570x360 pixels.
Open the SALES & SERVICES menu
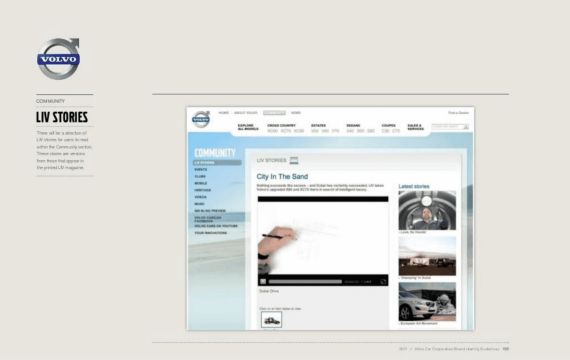pyautogui.click(x=416, y=127)
